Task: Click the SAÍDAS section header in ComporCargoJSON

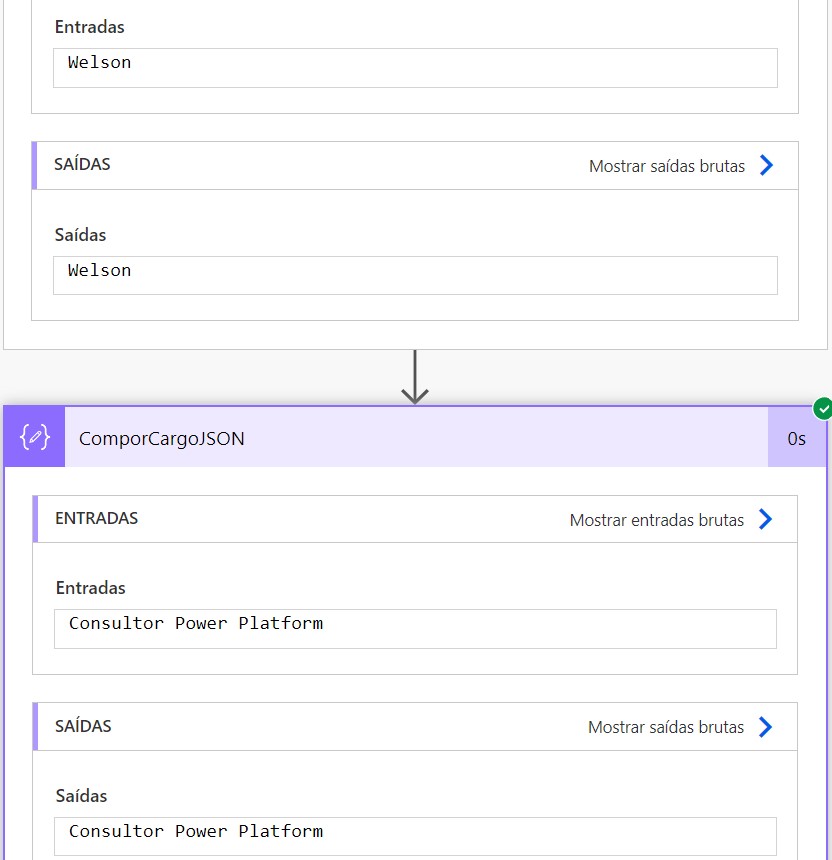Action: 83,726
